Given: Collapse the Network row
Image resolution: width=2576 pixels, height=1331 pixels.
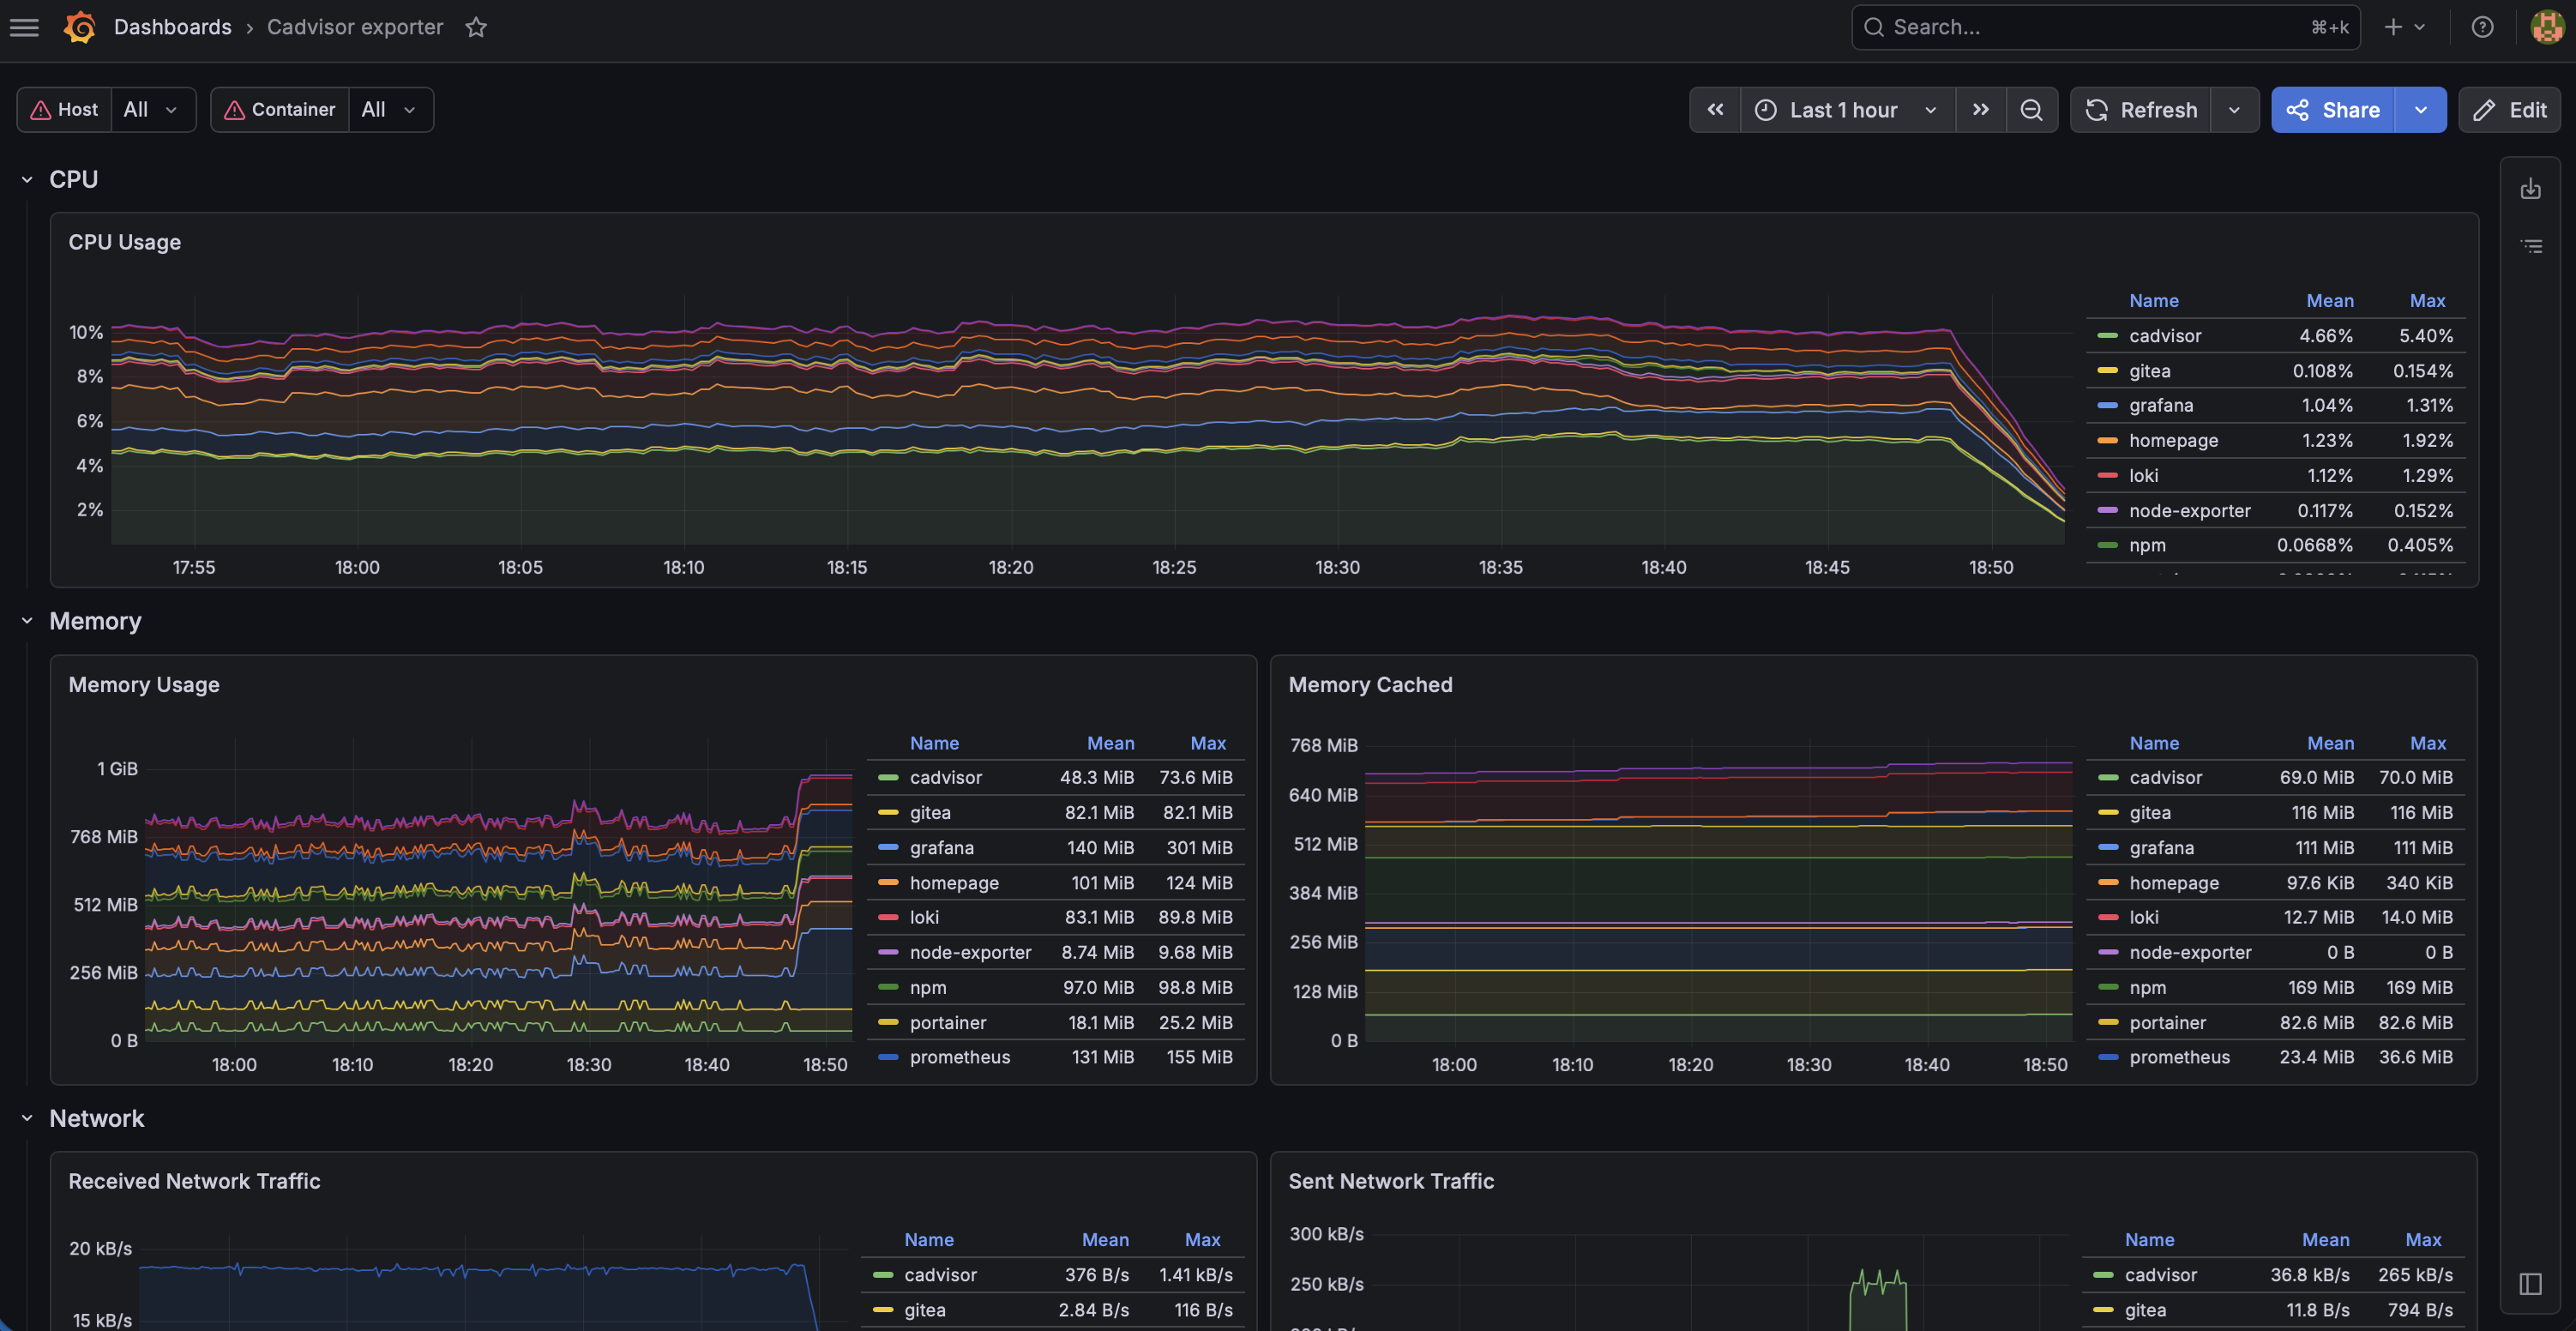Looking at the screenshot, I should tap(27, 1118).
